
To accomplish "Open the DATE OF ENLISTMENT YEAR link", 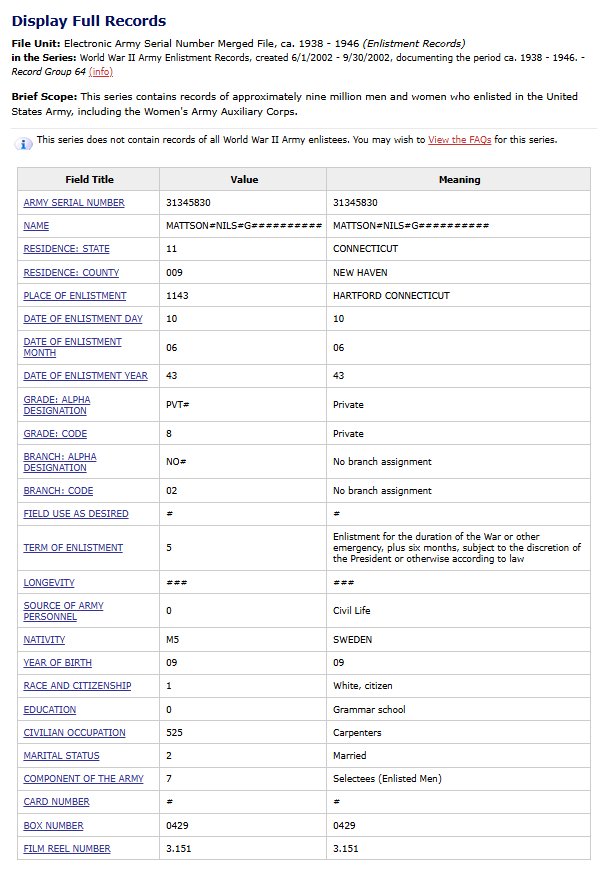I will [x=87, y=376].
